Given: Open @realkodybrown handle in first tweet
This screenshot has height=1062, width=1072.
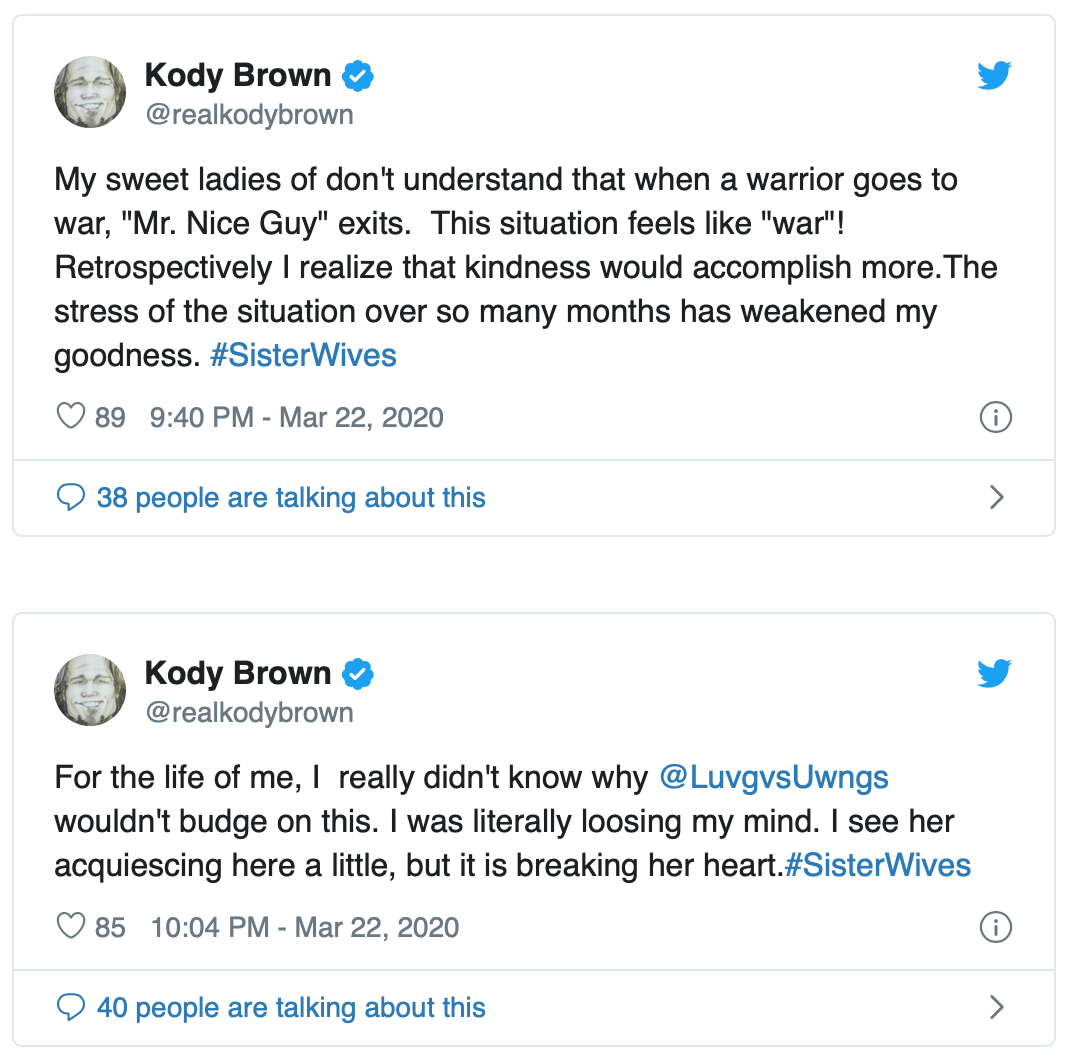Looking at the screenshot, I should (x=249, y=115).
